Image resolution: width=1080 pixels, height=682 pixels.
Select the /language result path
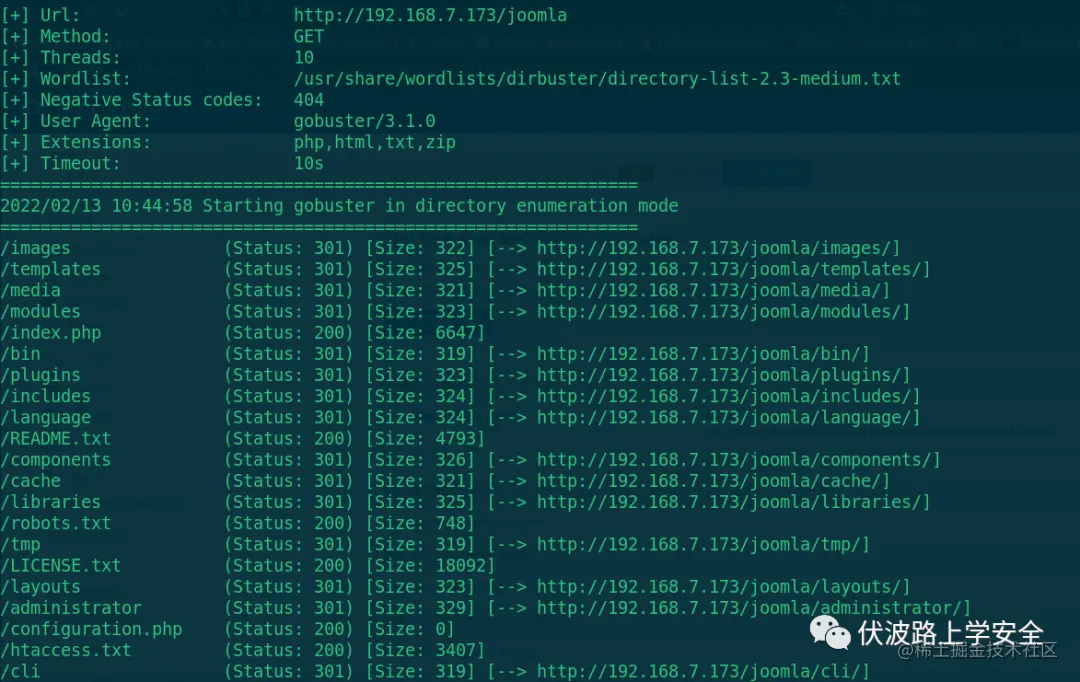[x=45, y=417]
